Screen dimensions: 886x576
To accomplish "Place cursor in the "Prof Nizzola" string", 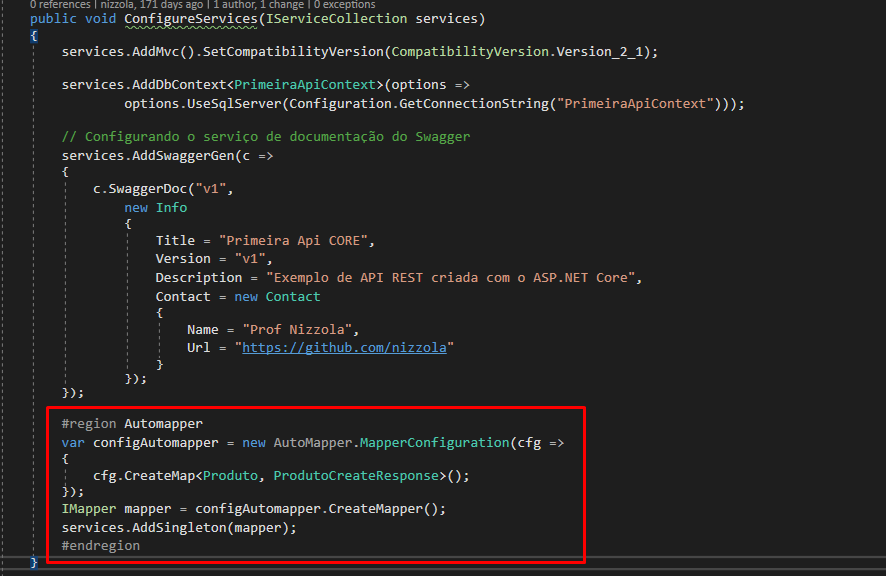I will [x=300, y=329].
